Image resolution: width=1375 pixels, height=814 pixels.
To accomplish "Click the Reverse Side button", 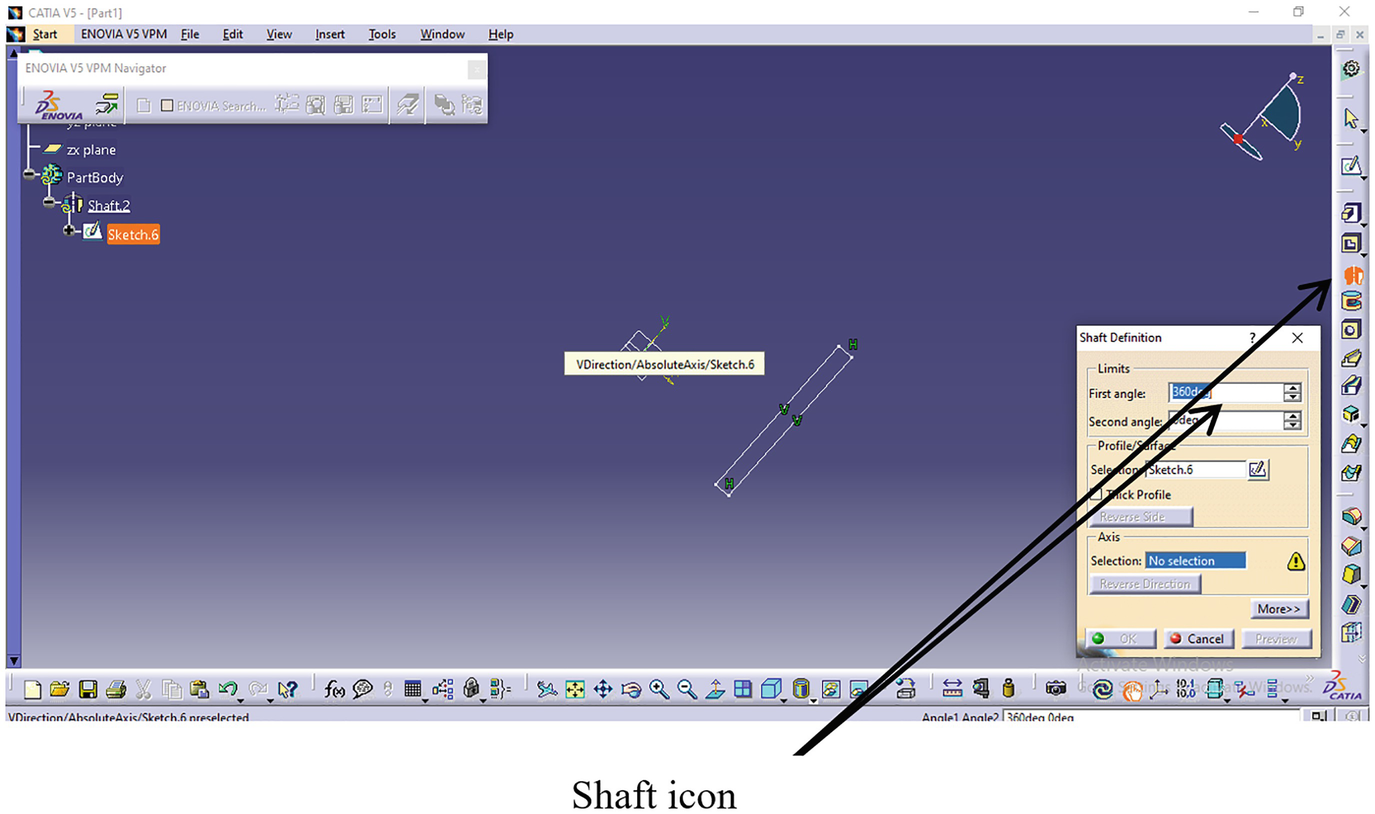I will coord(1141,517).
